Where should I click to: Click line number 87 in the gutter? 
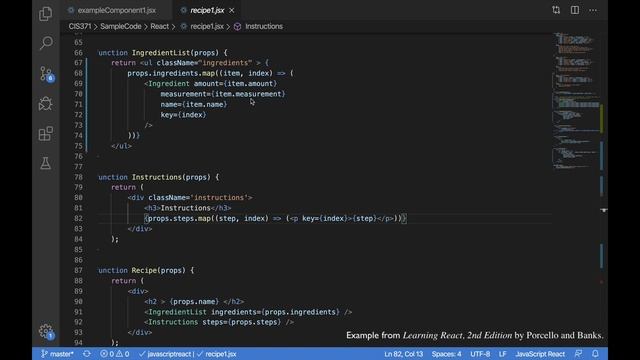pos(78,270)
